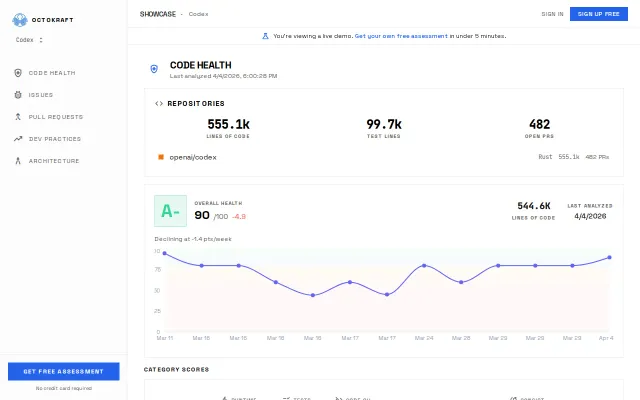This screenshot has width=640, height=400.
Task: Click the Apr 4 data point on chart
Action: 609,258
